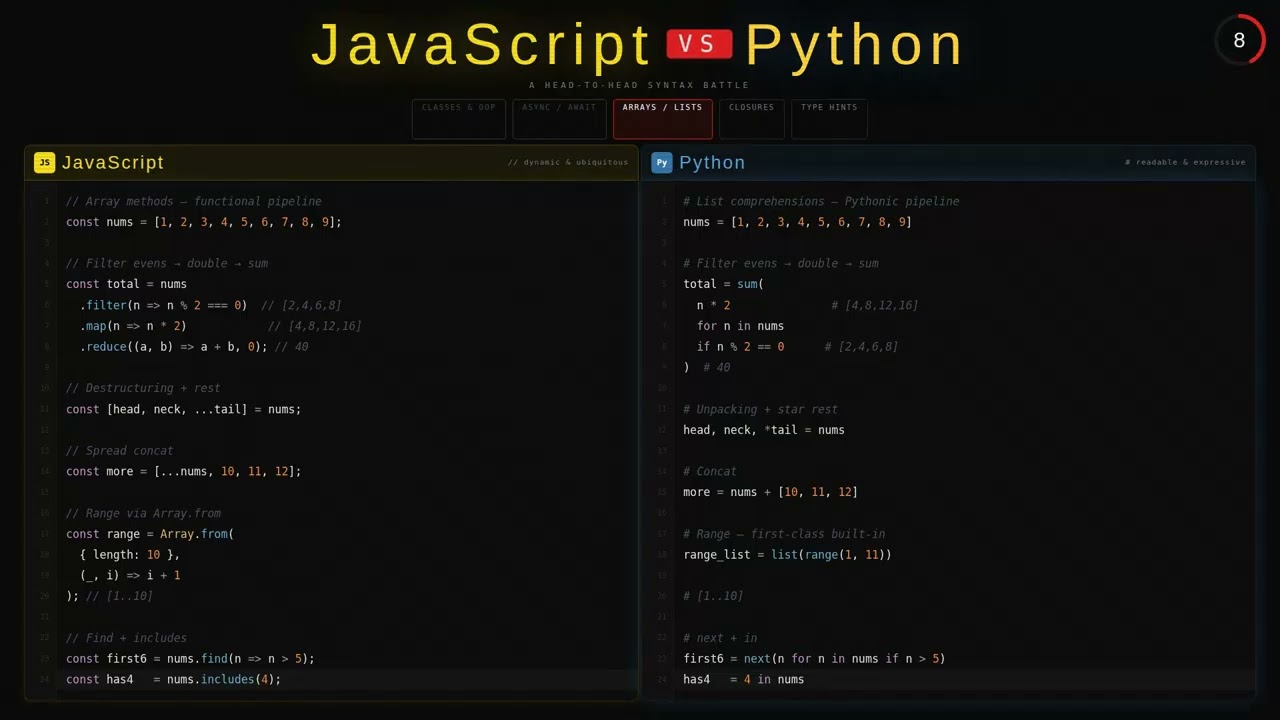Viewport: 1280px width, 720px height.
Task: Click the Python 'n * 2' line
Action: coord(807,305)
